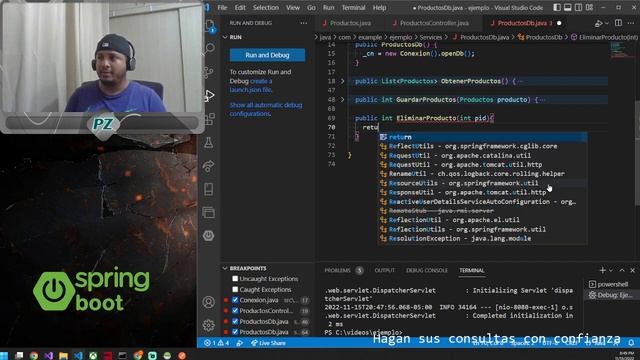Open the Explorer view in activity bar
640x360 pixels.
pyautogui.click(x=209, y=25)
